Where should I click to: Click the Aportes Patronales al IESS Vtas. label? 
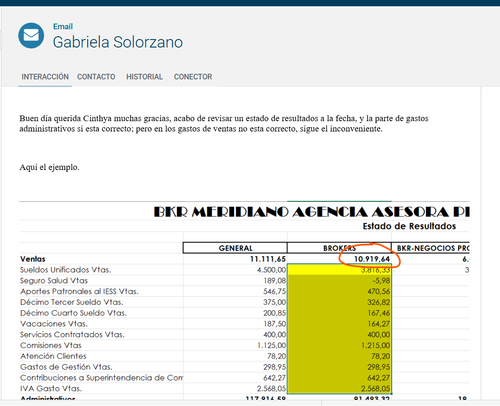[x=79, y=291]
